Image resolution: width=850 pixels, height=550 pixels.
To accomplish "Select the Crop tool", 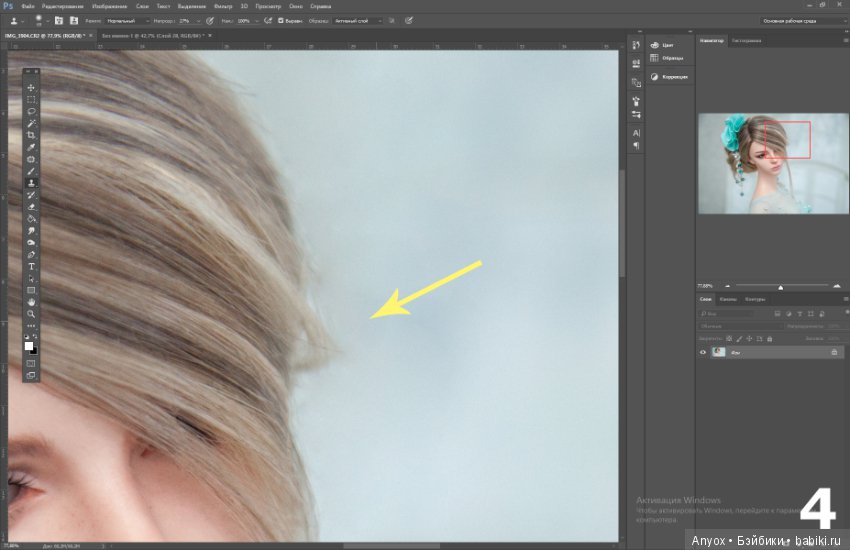I will pos(31,135).
